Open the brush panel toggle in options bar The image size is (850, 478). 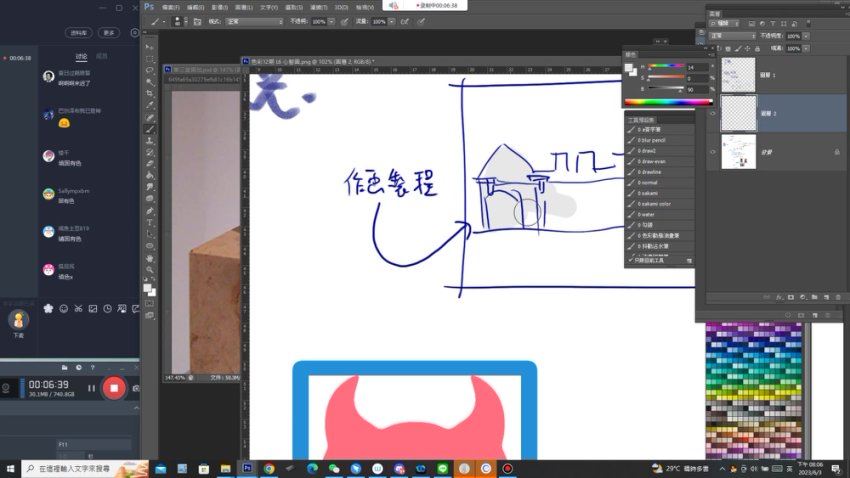tap(197, 22)
